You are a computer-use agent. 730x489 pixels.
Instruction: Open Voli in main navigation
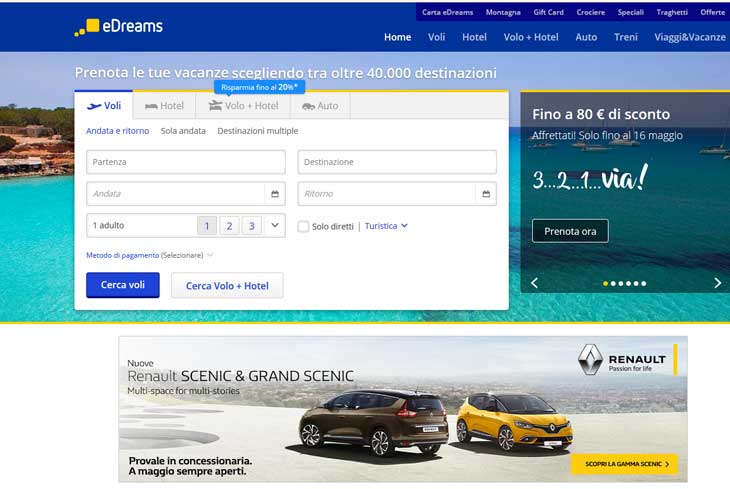point(437,37)
